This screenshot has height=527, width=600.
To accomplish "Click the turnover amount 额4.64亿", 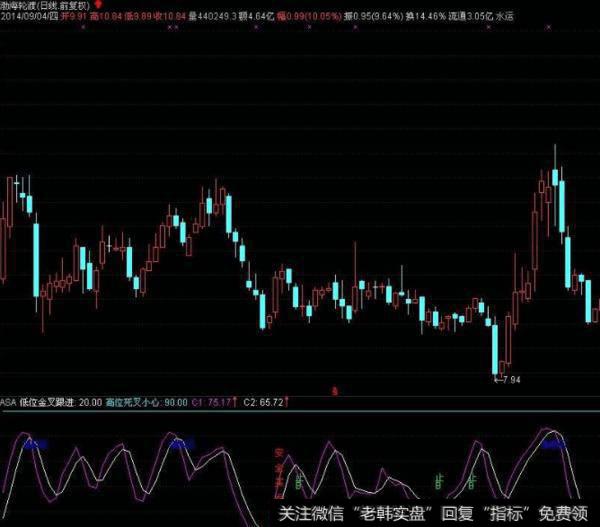I will pyautogui.click(x=256, y=16).
